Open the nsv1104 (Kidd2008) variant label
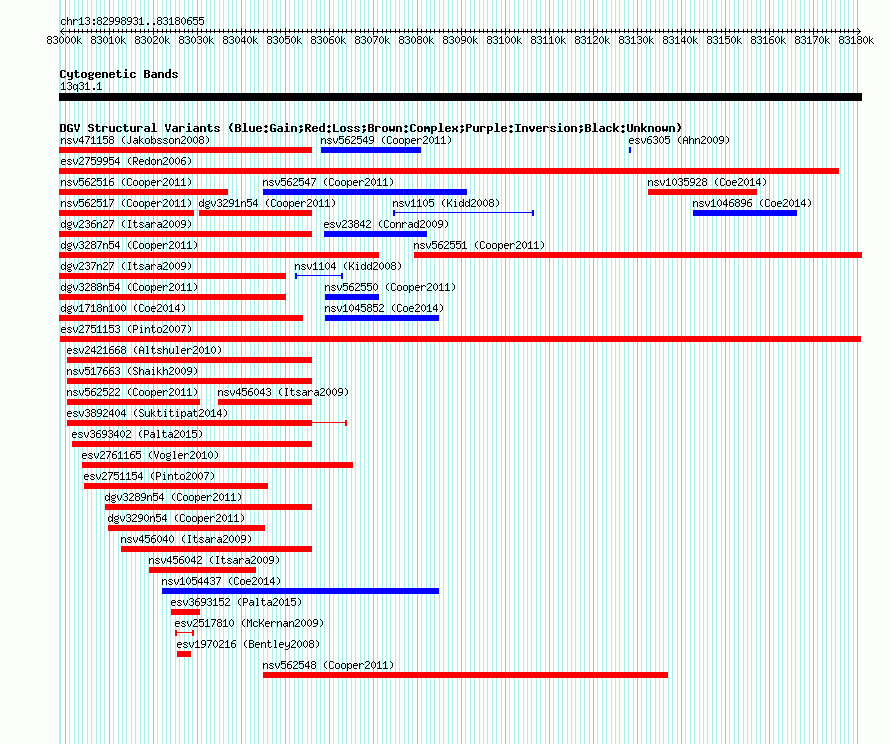 348,266
